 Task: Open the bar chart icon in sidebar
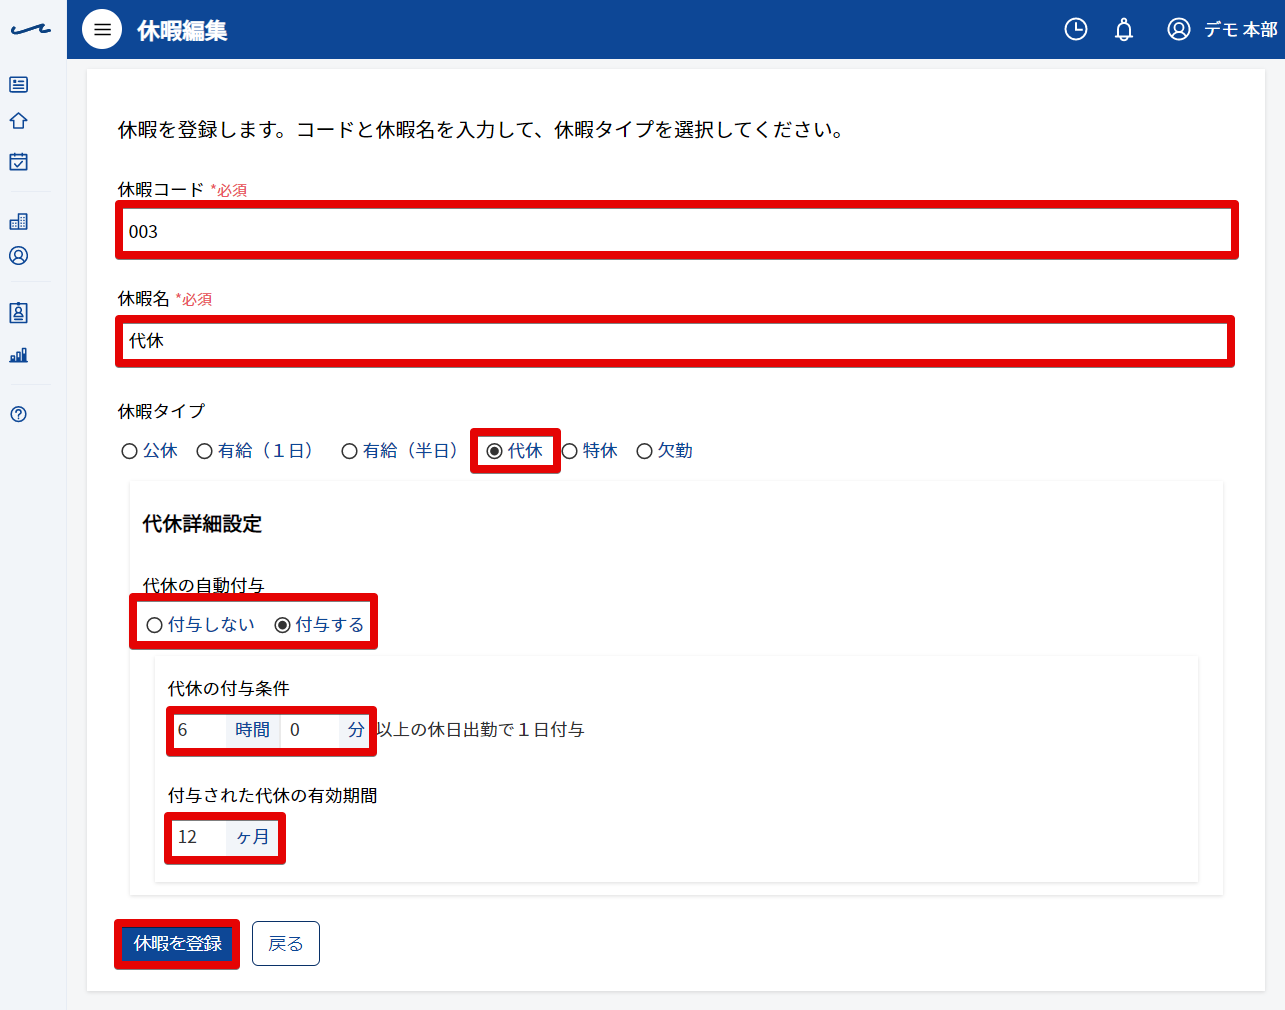click(x=18, y=355)
